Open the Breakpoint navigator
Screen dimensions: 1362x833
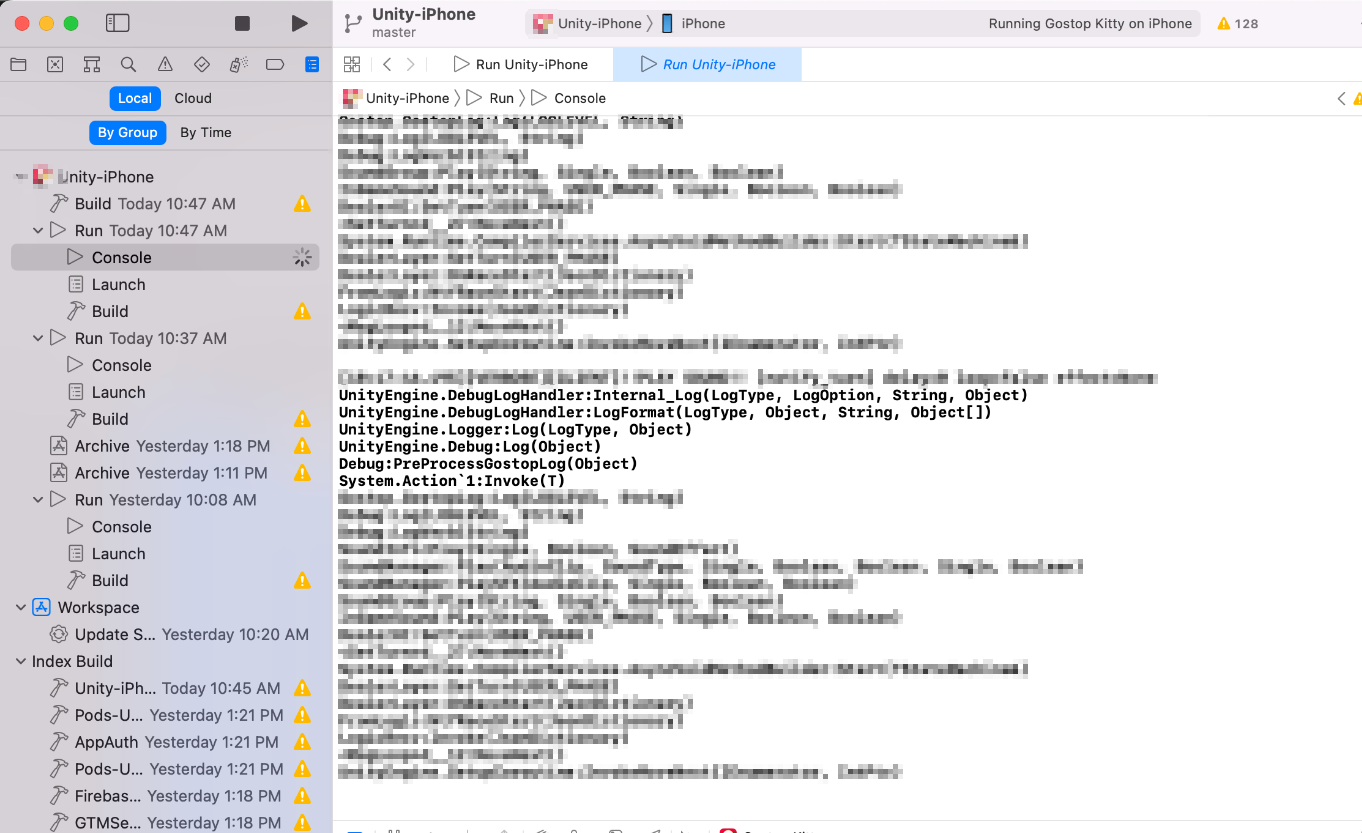coord(275,64)
